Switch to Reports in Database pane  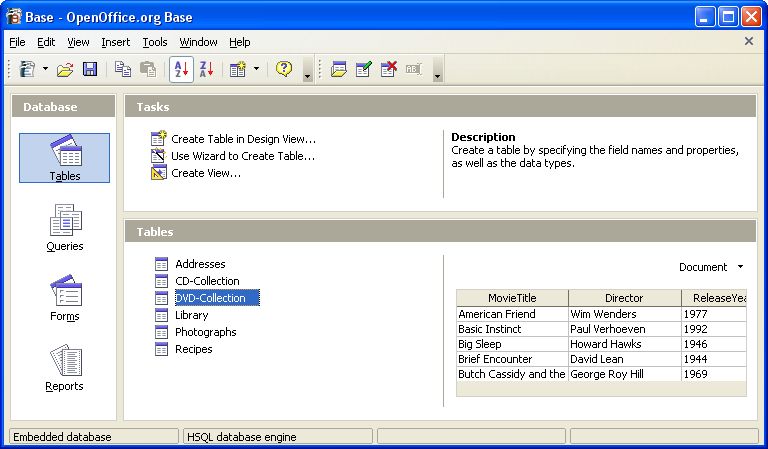coord(64,368)
